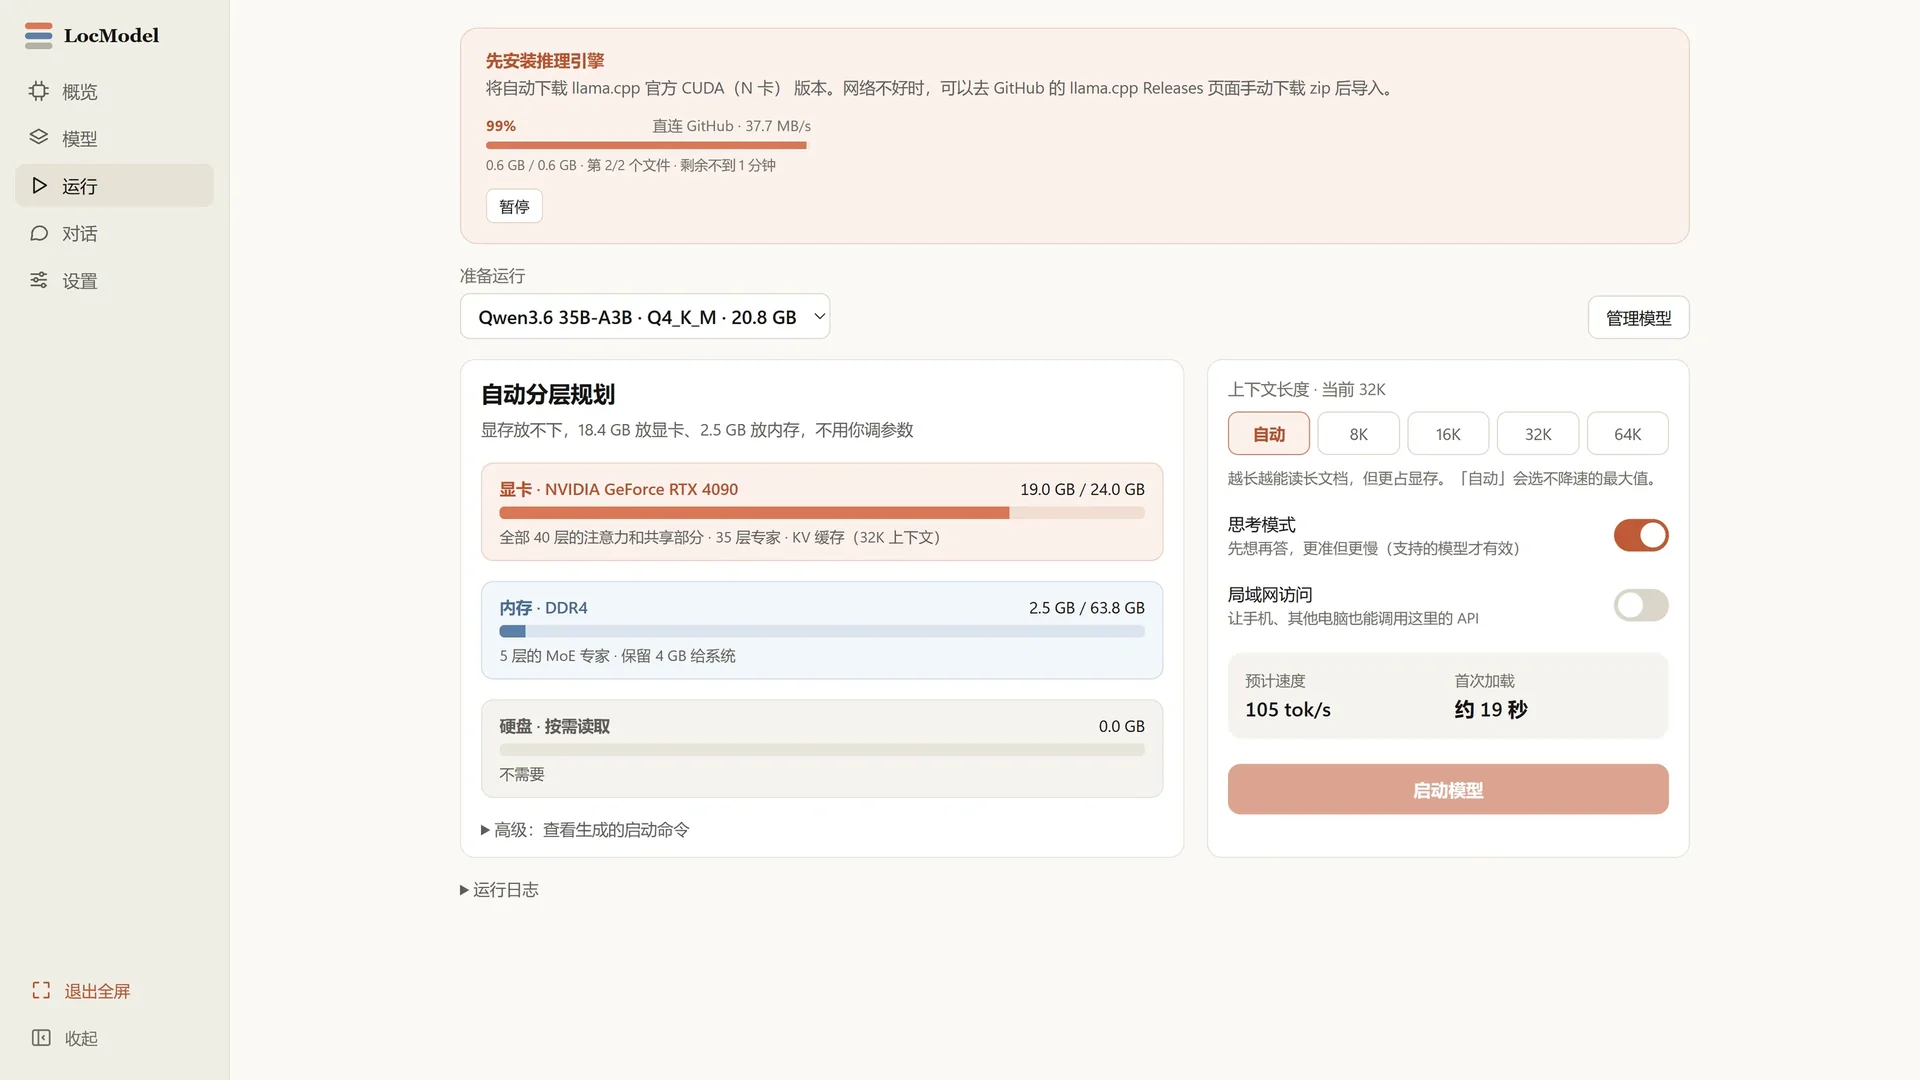
Task: Go to the 模型 page
Action: 114,138
